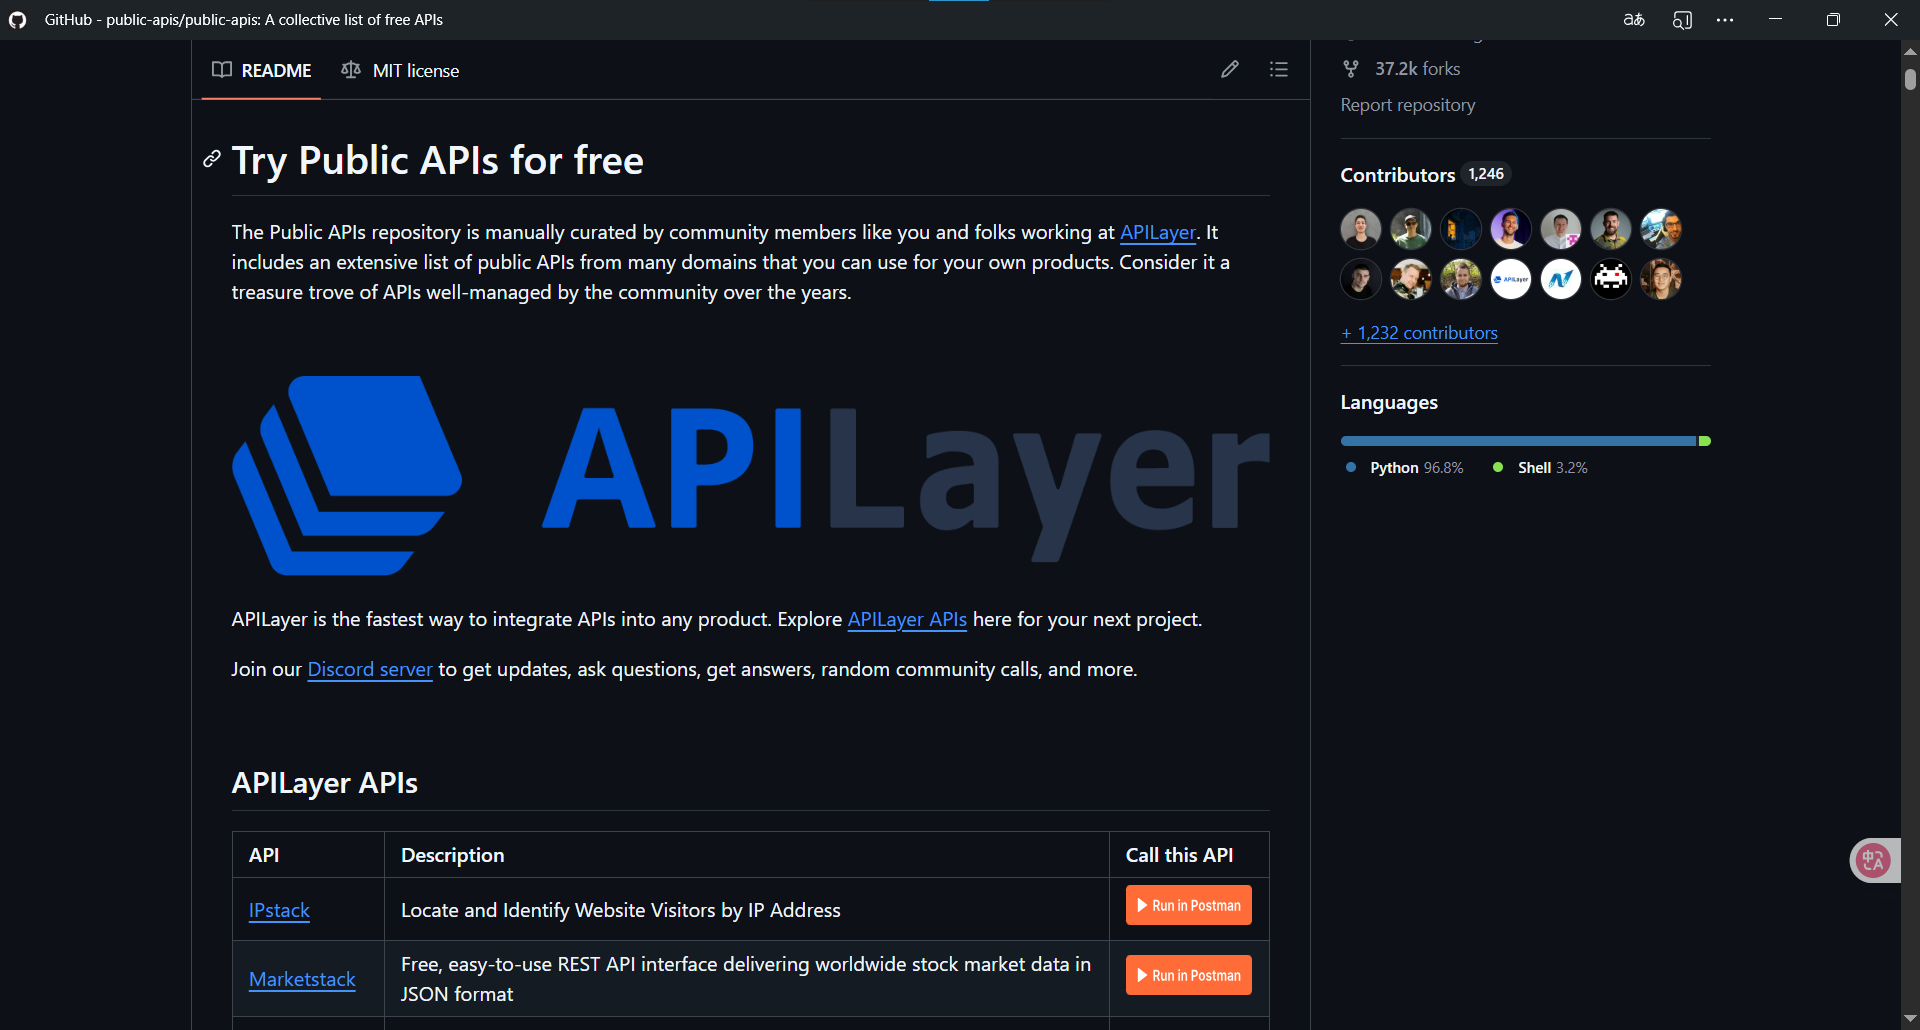This screenshot has height=1030, width=1920.
Task: Open fifth contributor avatar in top row
Action: coord(1561,229)
